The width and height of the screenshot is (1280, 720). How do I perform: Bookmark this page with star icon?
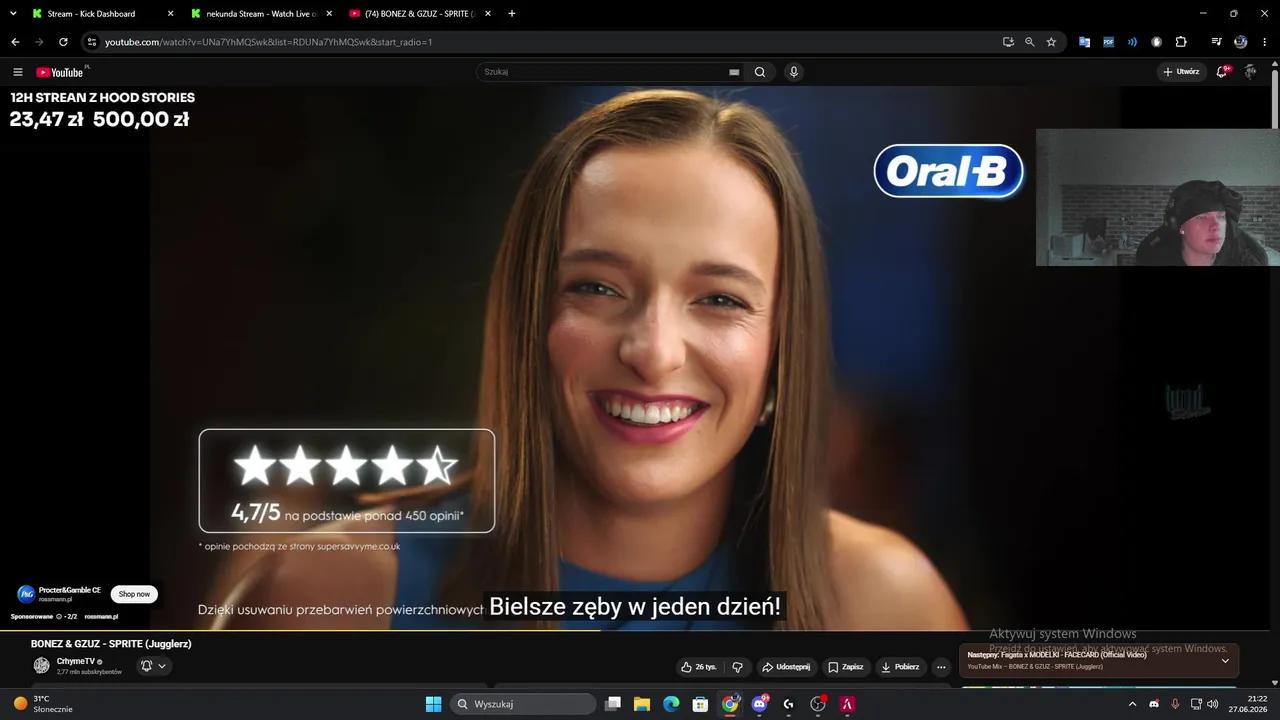coord(1051,42)
